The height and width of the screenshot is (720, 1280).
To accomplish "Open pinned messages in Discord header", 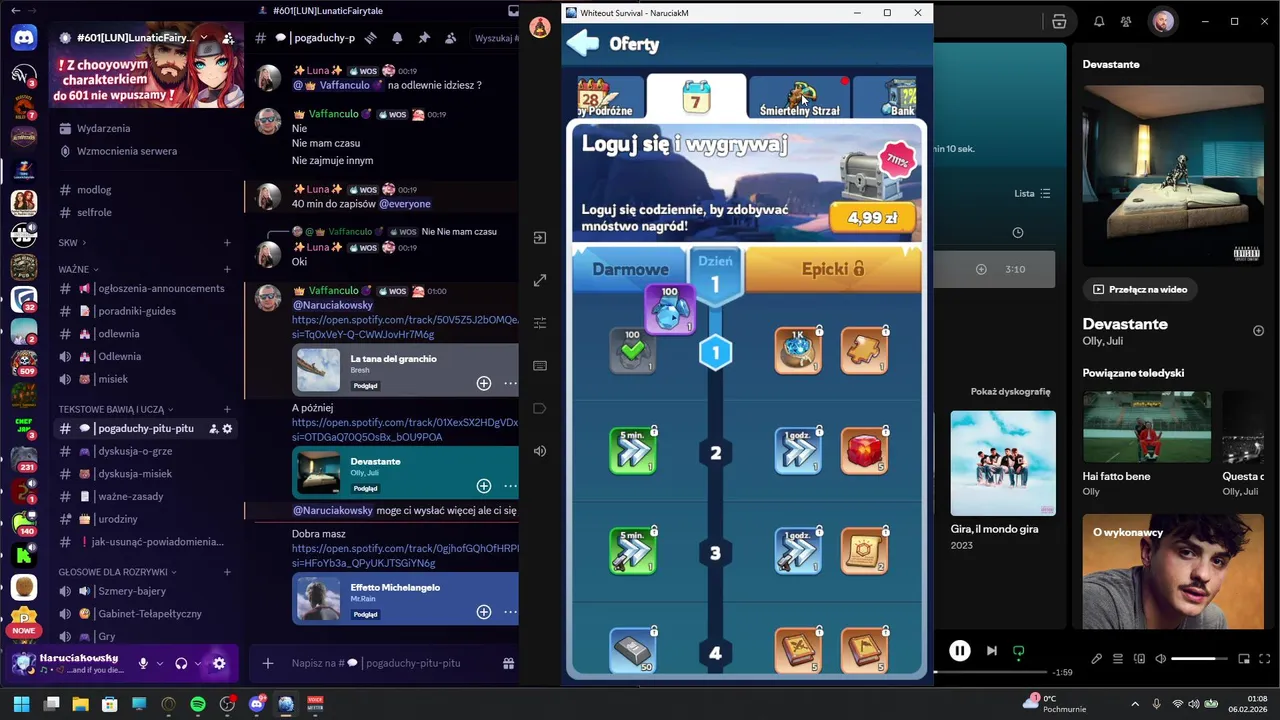I will tap(424, 38).
